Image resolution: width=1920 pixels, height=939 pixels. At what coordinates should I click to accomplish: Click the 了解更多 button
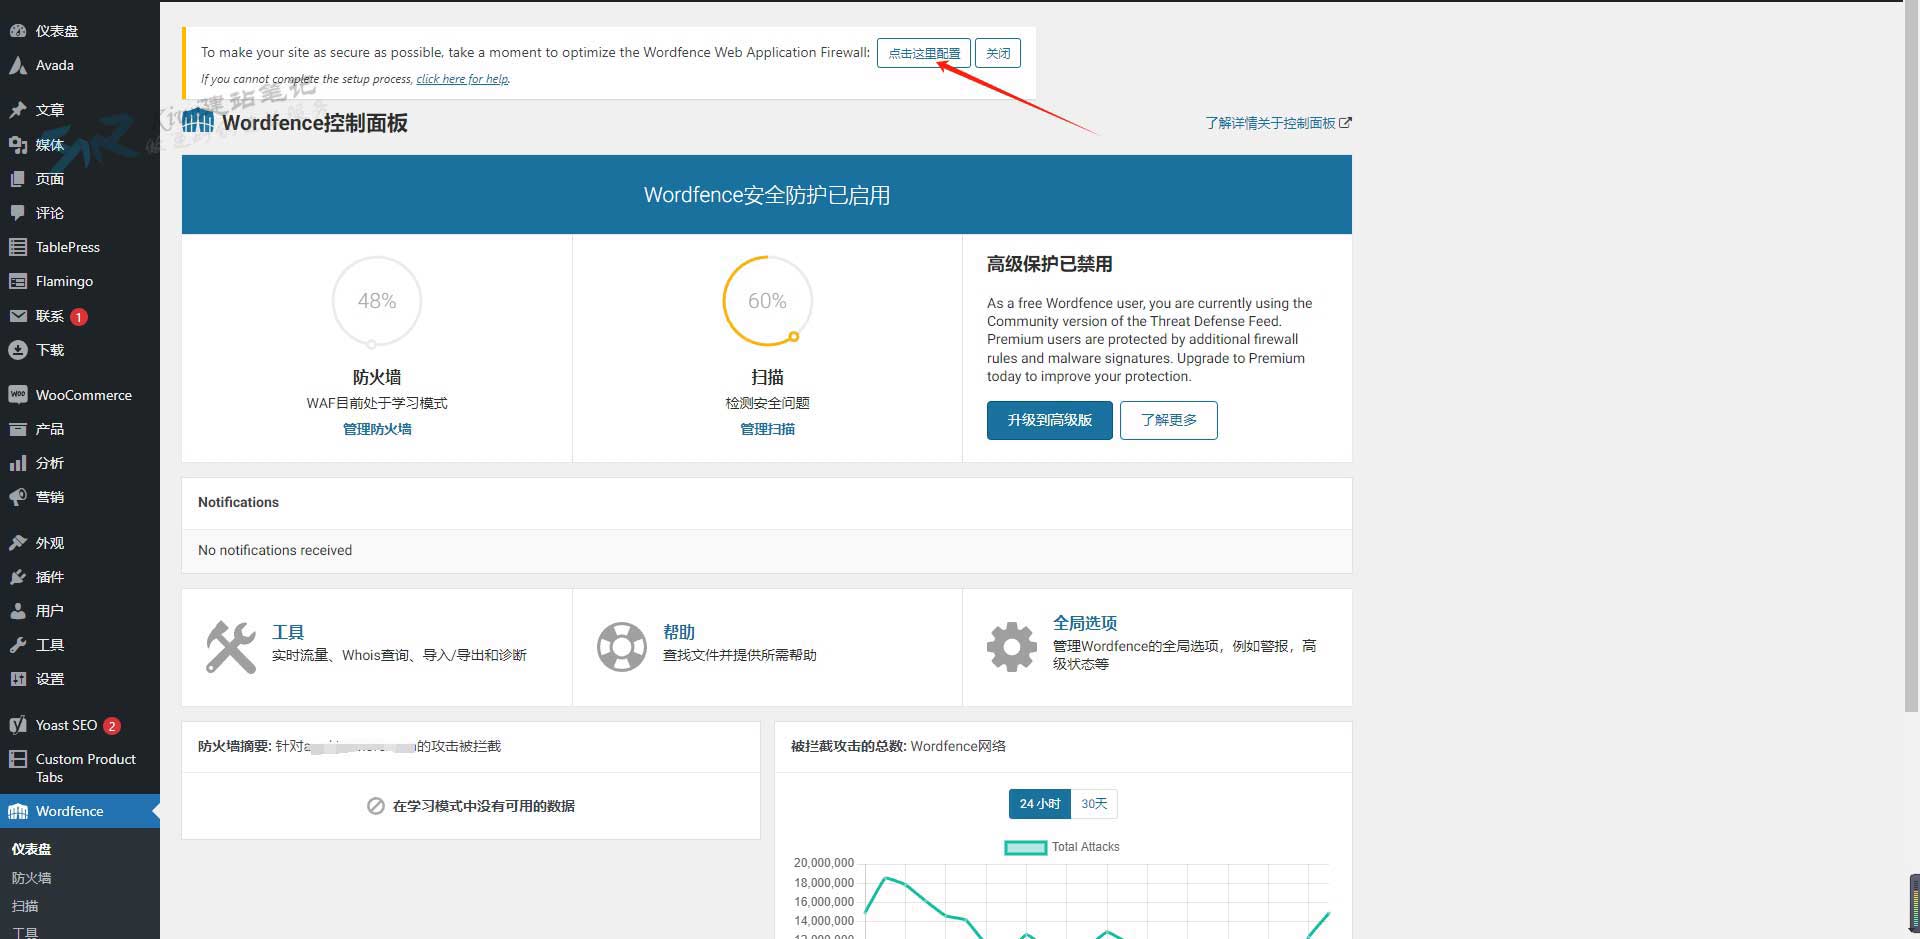(x=1169, y=420)
